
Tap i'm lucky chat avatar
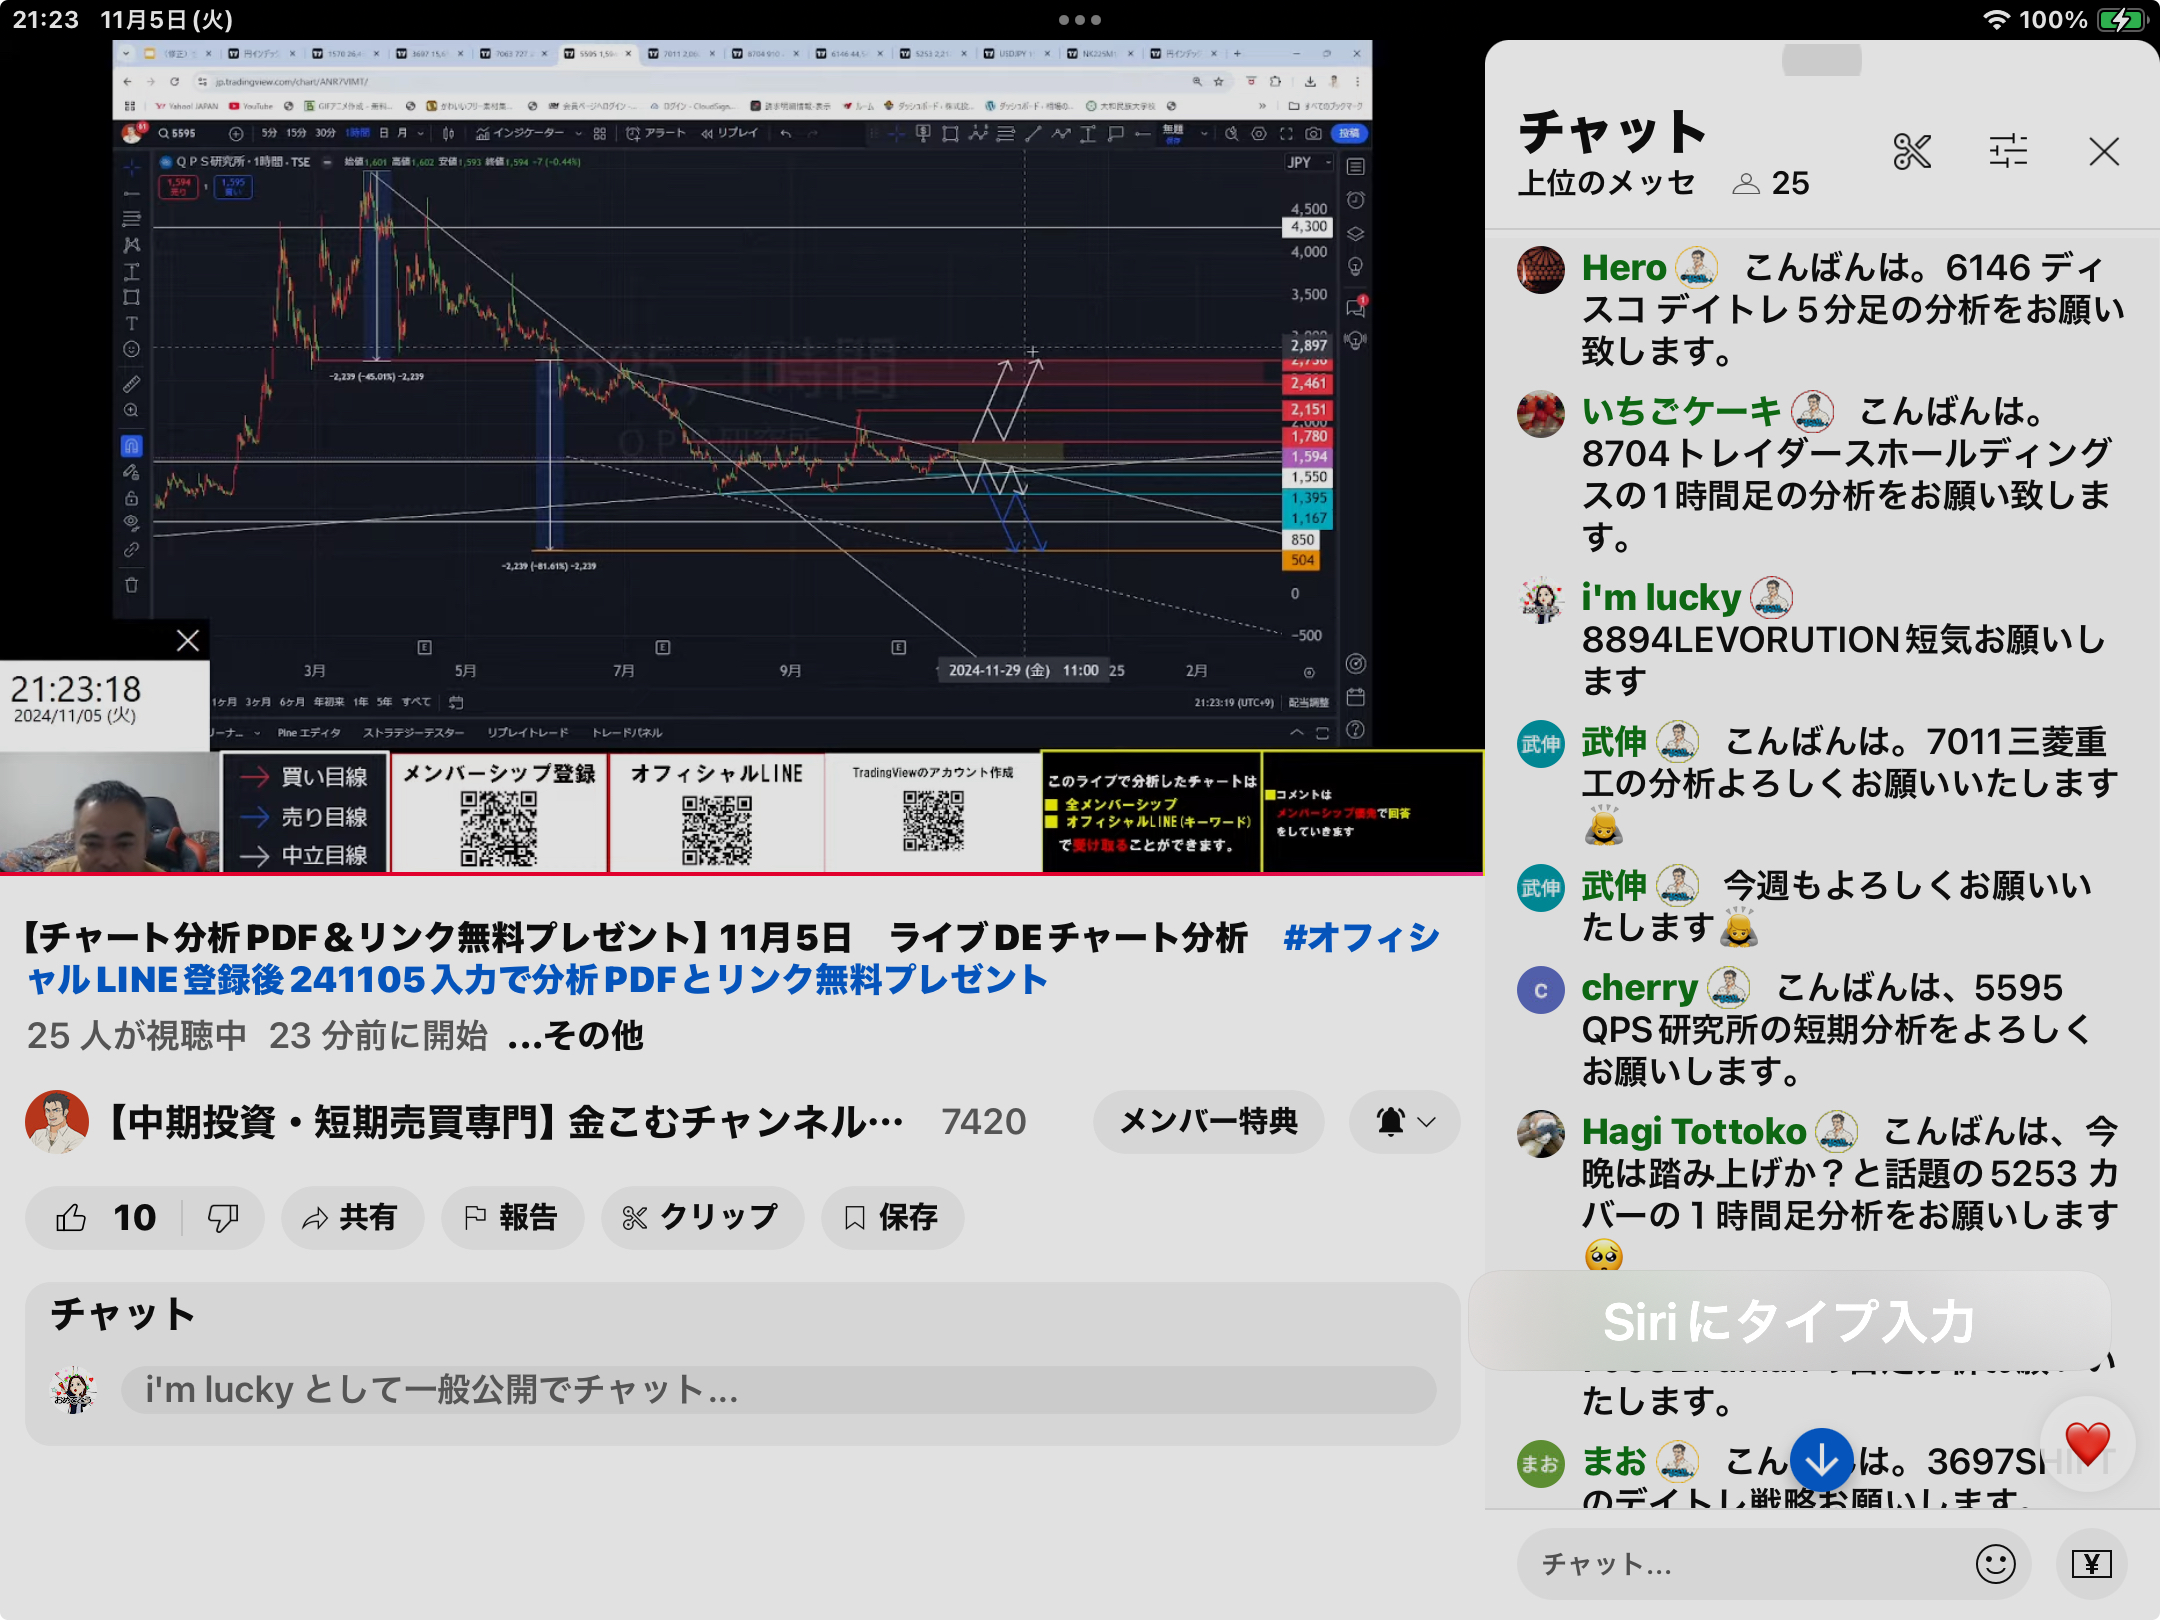tap(1541, 599)
